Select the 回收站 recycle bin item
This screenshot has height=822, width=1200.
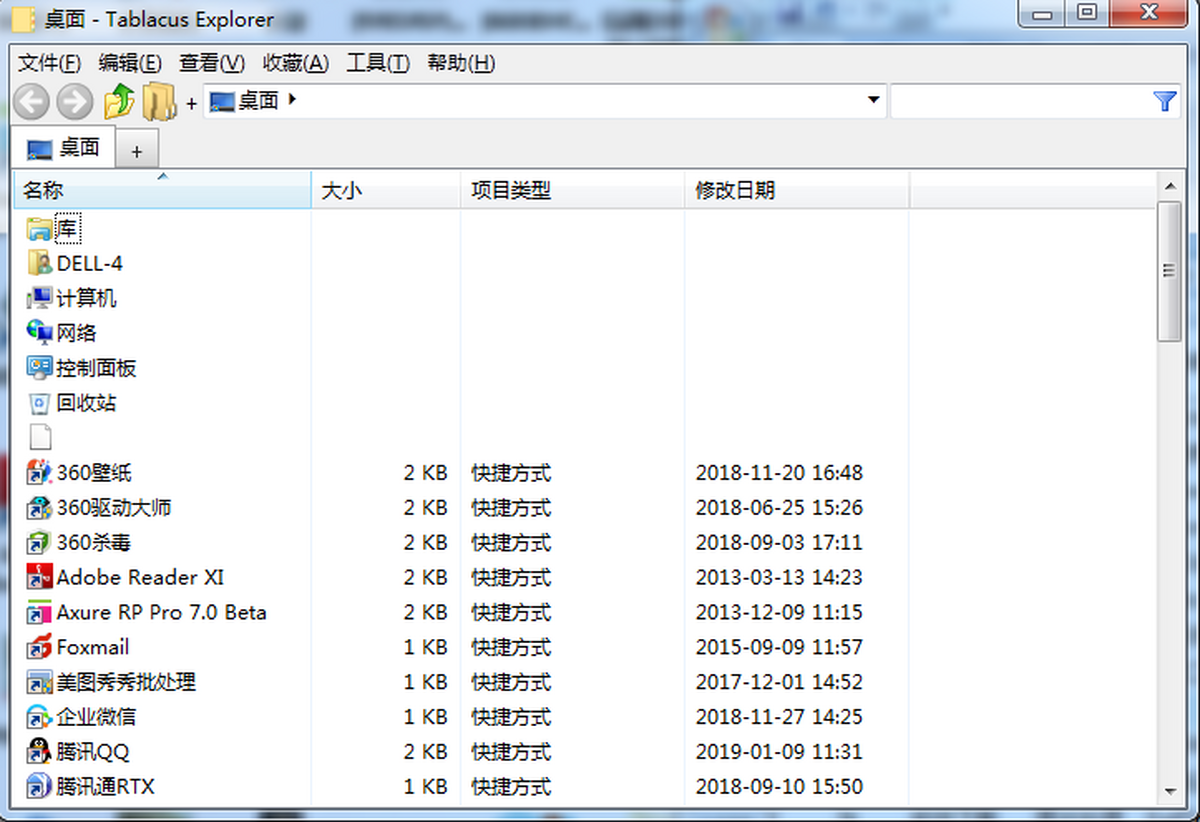click(72, 403)
